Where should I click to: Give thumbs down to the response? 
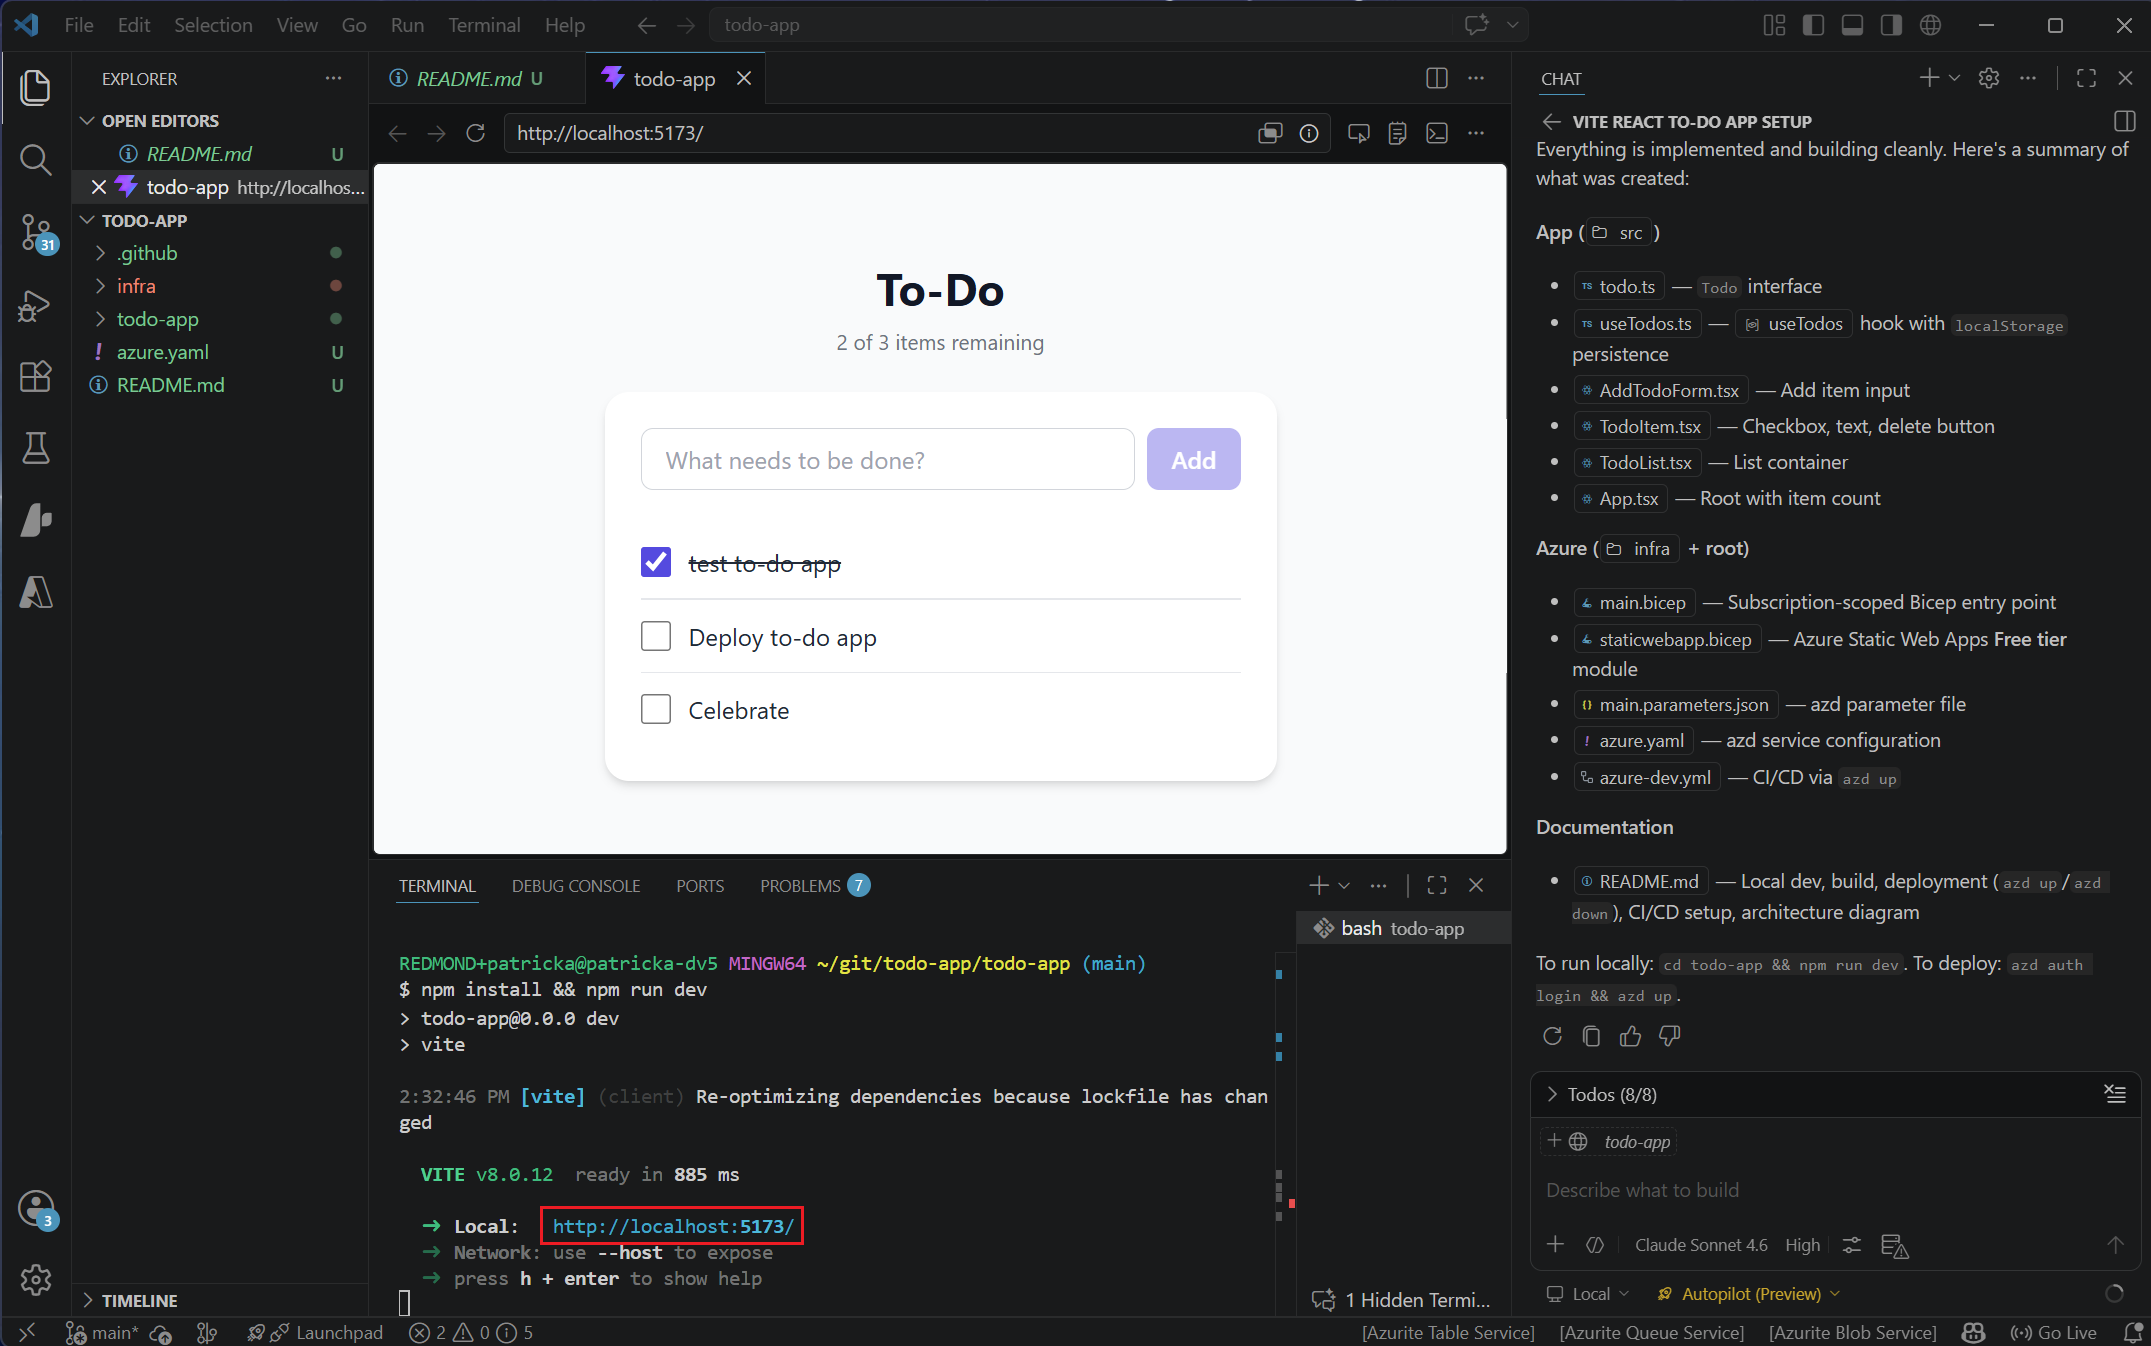(1670, 1036)
